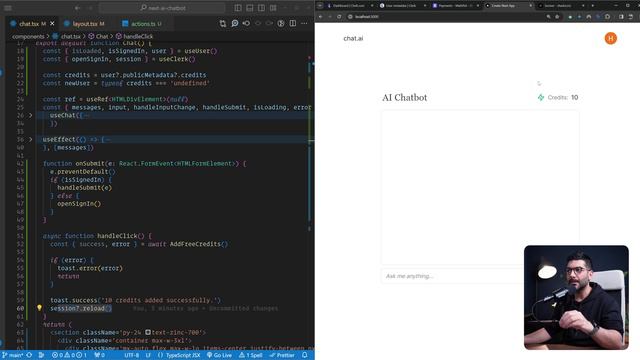Expand the folded useChat block at line 26

pos(30,116)
